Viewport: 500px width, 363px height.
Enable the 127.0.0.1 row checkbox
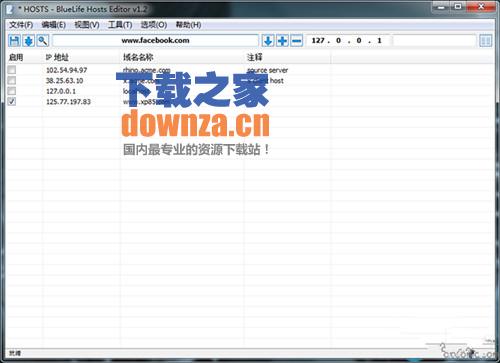(12, 91)
